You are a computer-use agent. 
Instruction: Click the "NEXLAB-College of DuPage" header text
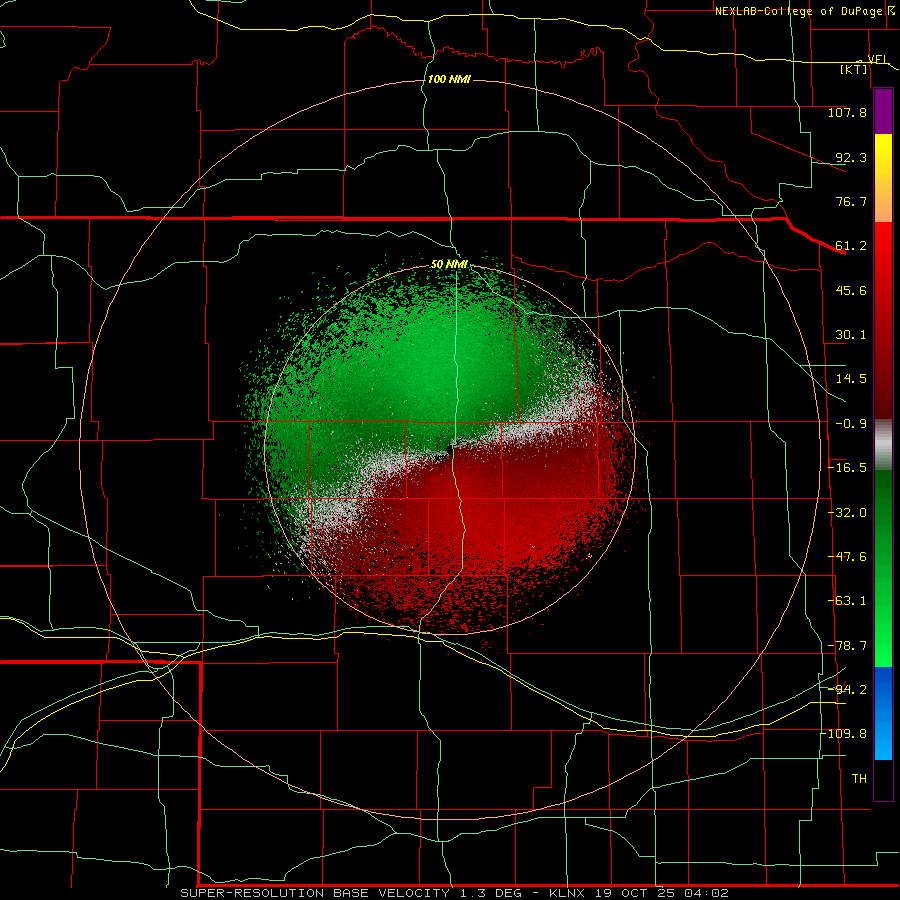tap(798, 11)
